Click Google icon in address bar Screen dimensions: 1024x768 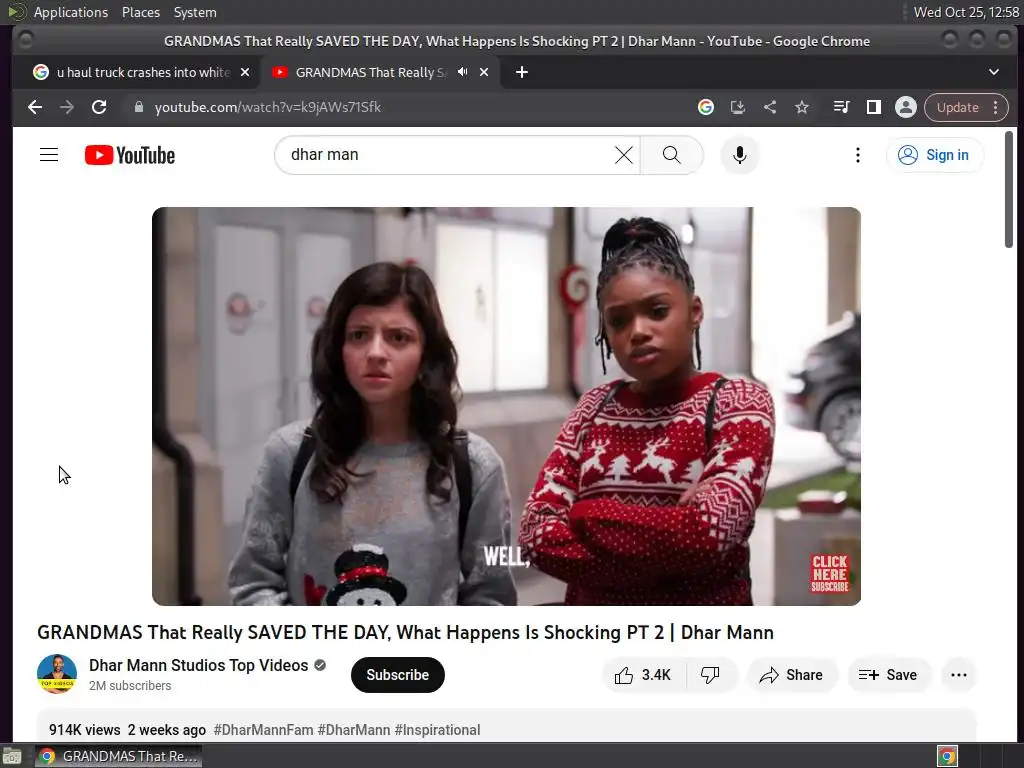tap(705, 107)
